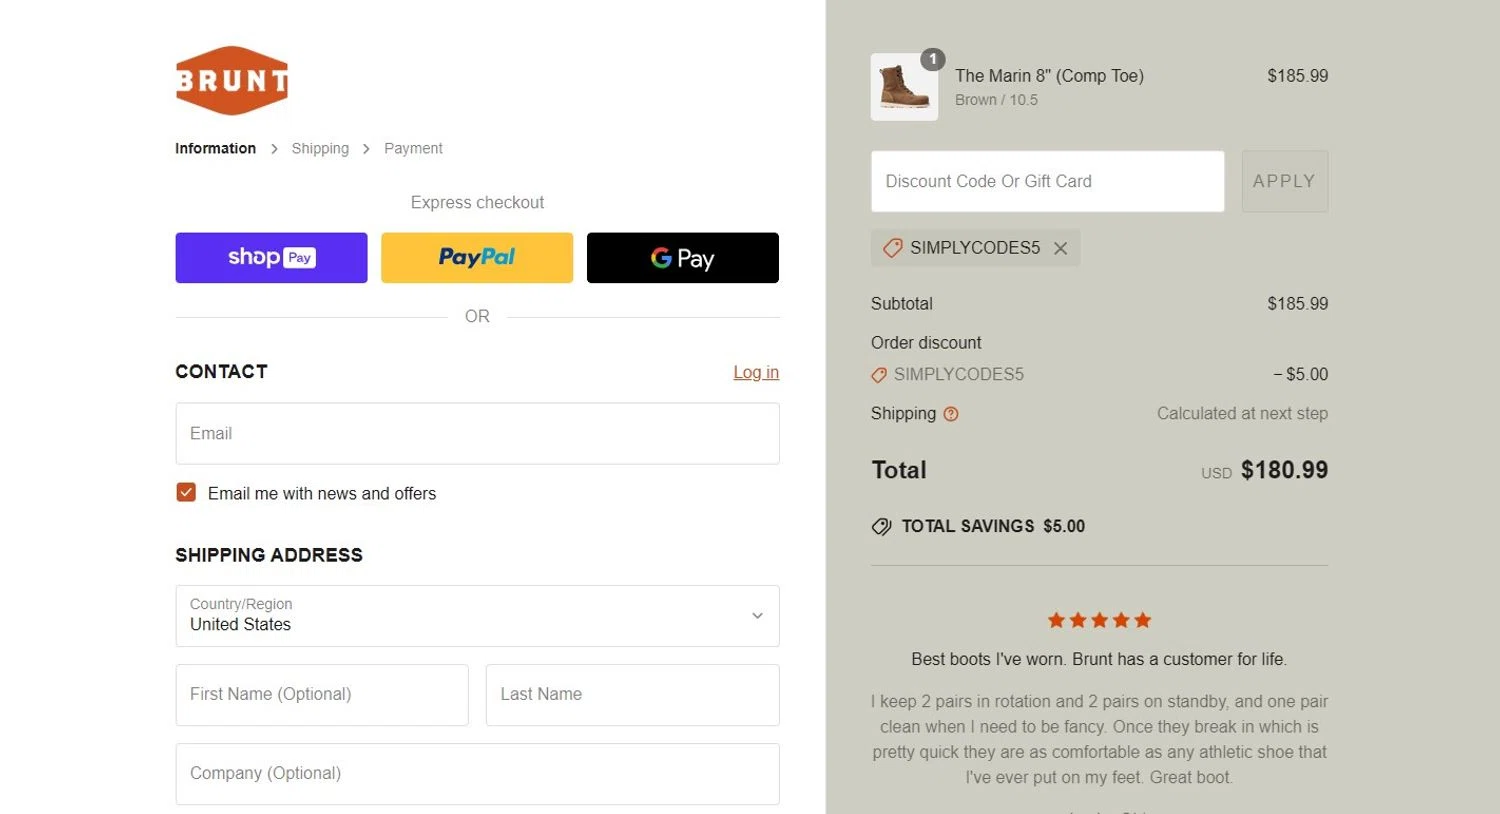The image size is (1500, 814).
Task: Click the SHIPPING ADDRESS heading
Action: (269, 555)
